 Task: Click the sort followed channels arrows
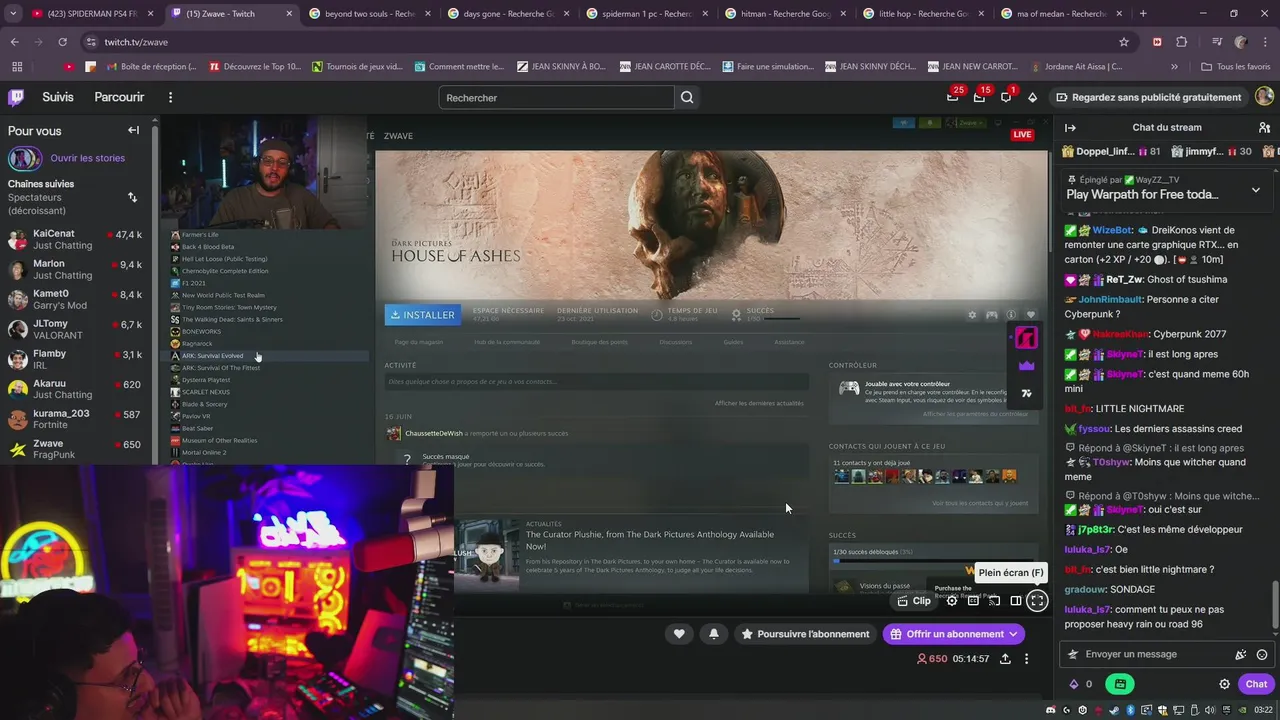click(x=132, y=197)
